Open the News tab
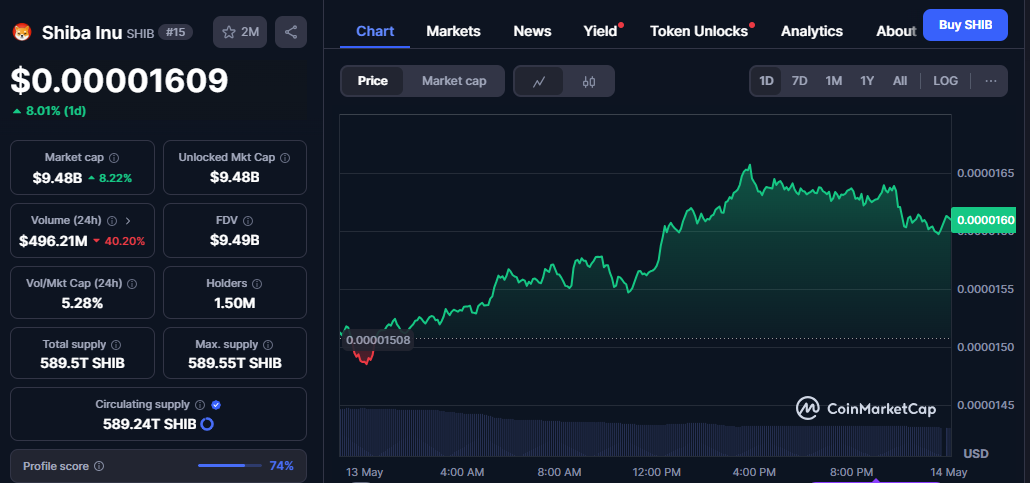Viewport: 1030px width, 483px height. (532, 31)
